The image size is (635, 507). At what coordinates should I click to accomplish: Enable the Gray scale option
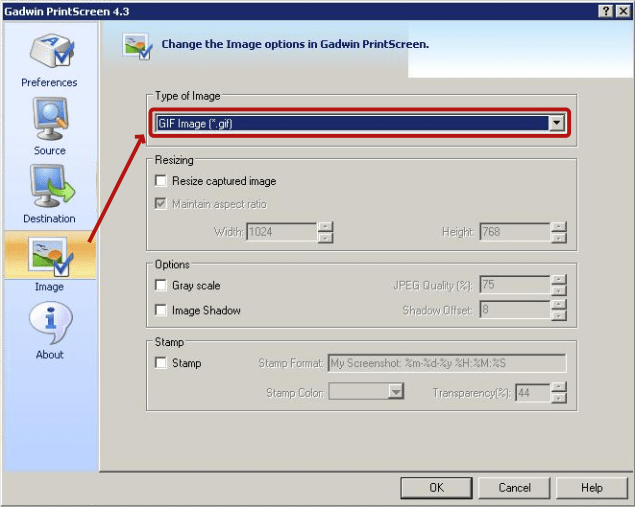[x=161, y=285]
